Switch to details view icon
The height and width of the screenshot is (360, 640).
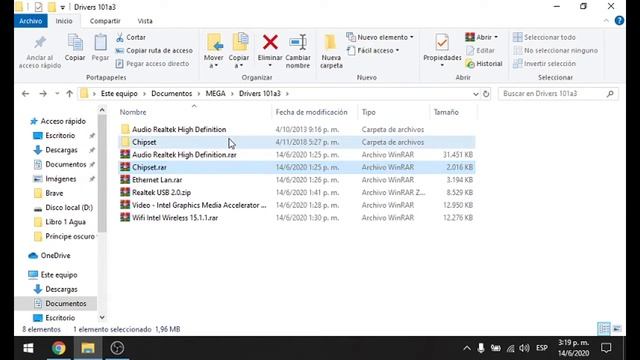coord(604,329)
